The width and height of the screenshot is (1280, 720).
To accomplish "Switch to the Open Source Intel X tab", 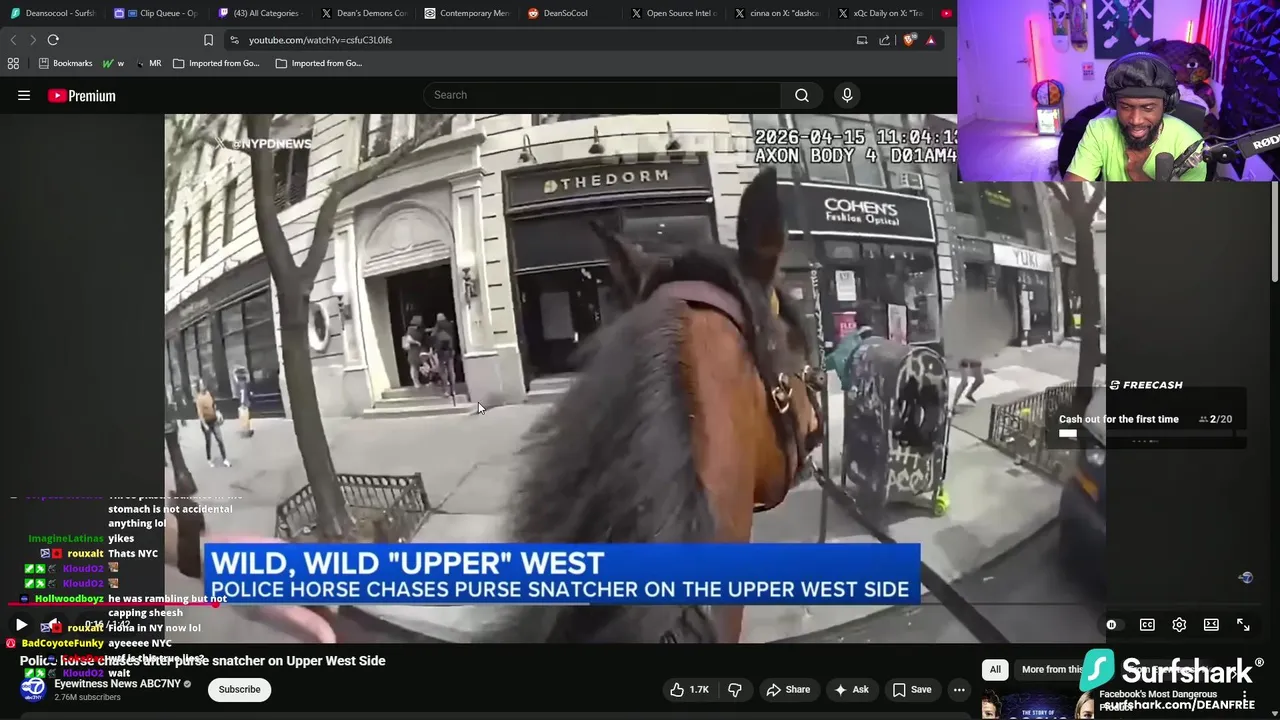I will 675,13.
